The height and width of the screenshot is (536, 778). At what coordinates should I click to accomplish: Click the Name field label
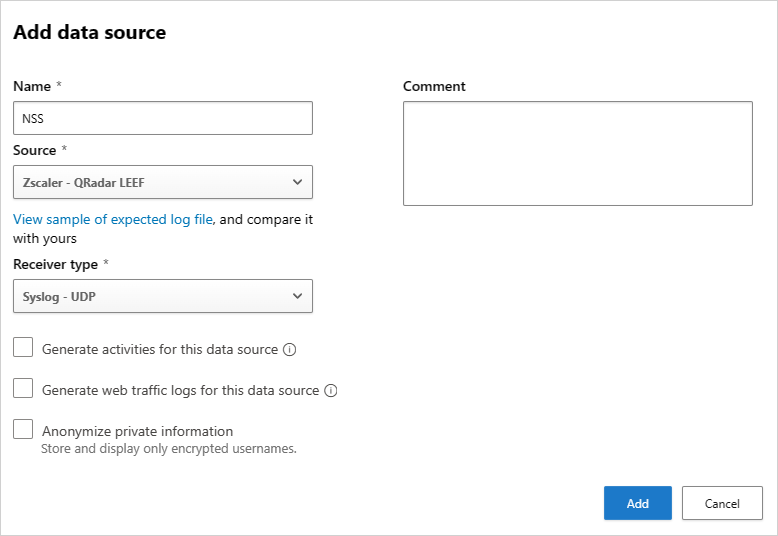coord(33,86)
